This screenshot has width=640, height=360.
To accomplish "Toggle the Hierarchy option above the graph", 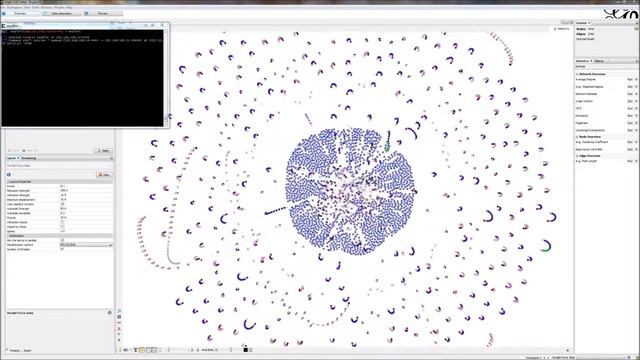I will point(562,29).
